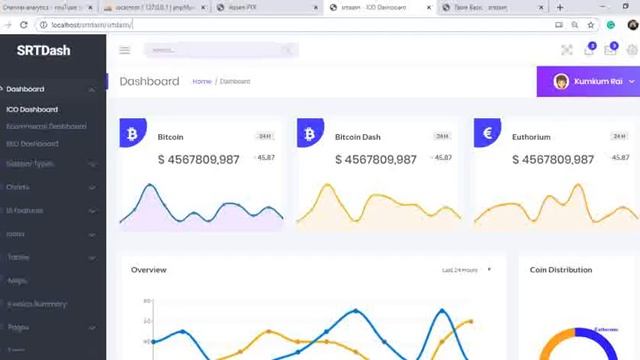
Task: Collapse the Dashboard sidebar section
Action: (92, 89)
